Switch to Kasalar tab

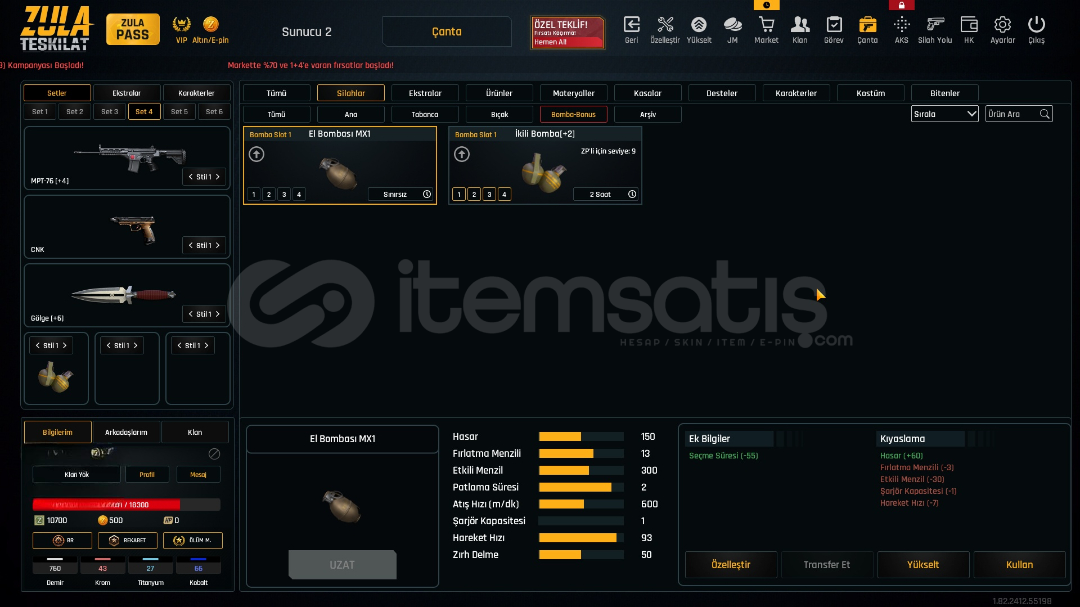tap(647, 93)
